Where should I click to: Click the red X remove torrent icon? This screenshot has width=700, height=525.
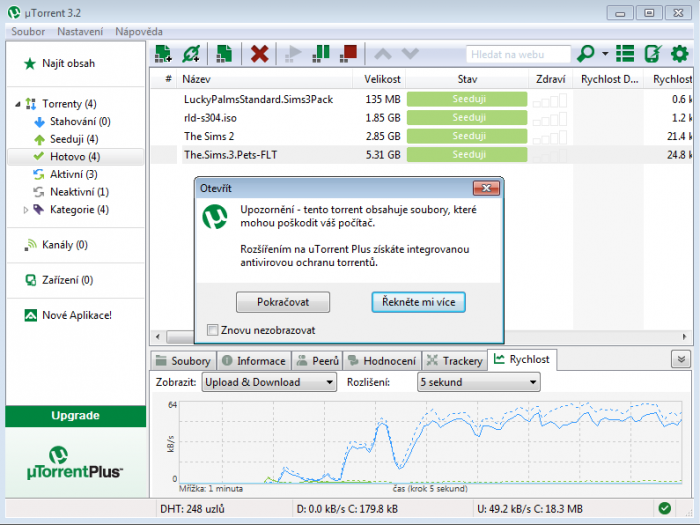(x=259, y=54)
